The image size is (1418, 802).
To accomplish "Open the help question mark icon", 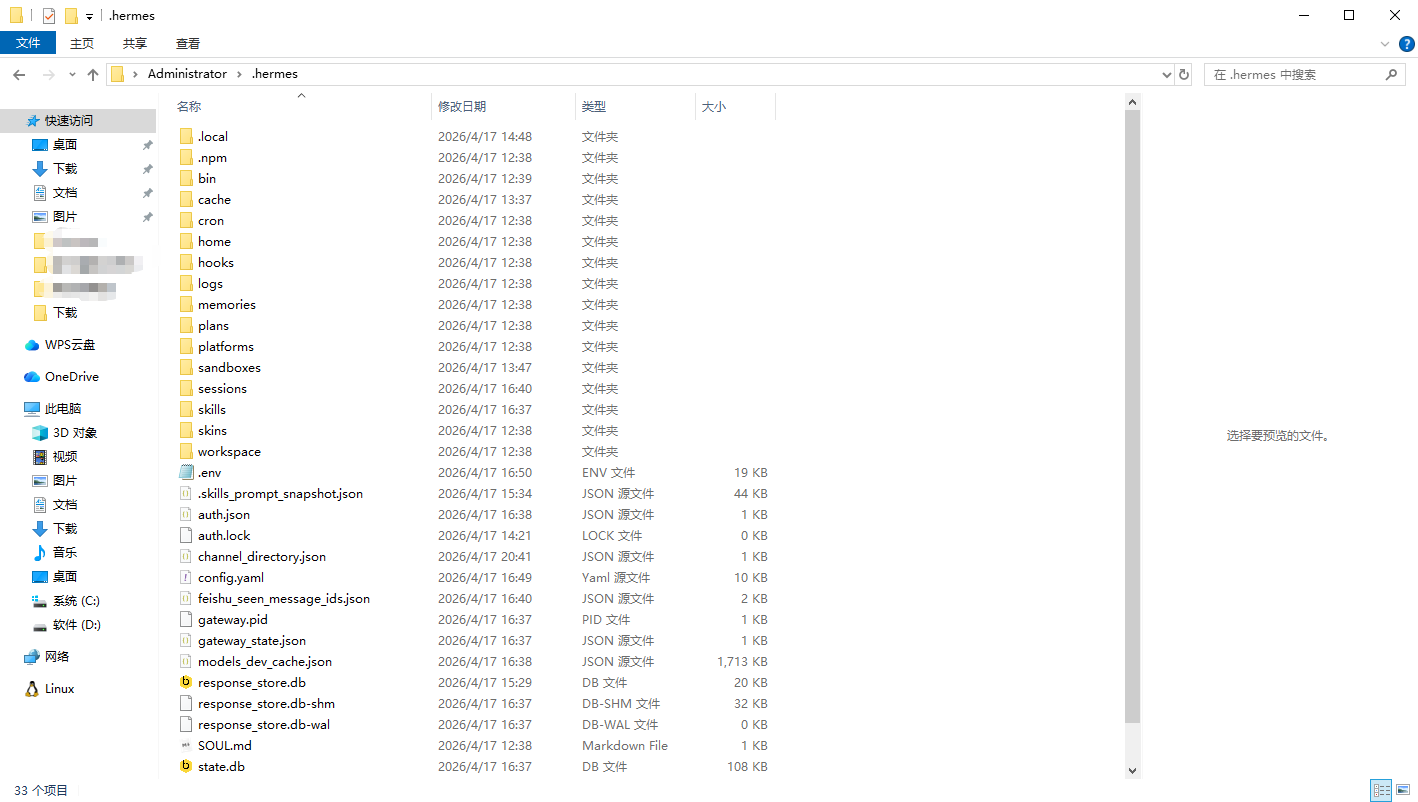I will [1406, 44].
